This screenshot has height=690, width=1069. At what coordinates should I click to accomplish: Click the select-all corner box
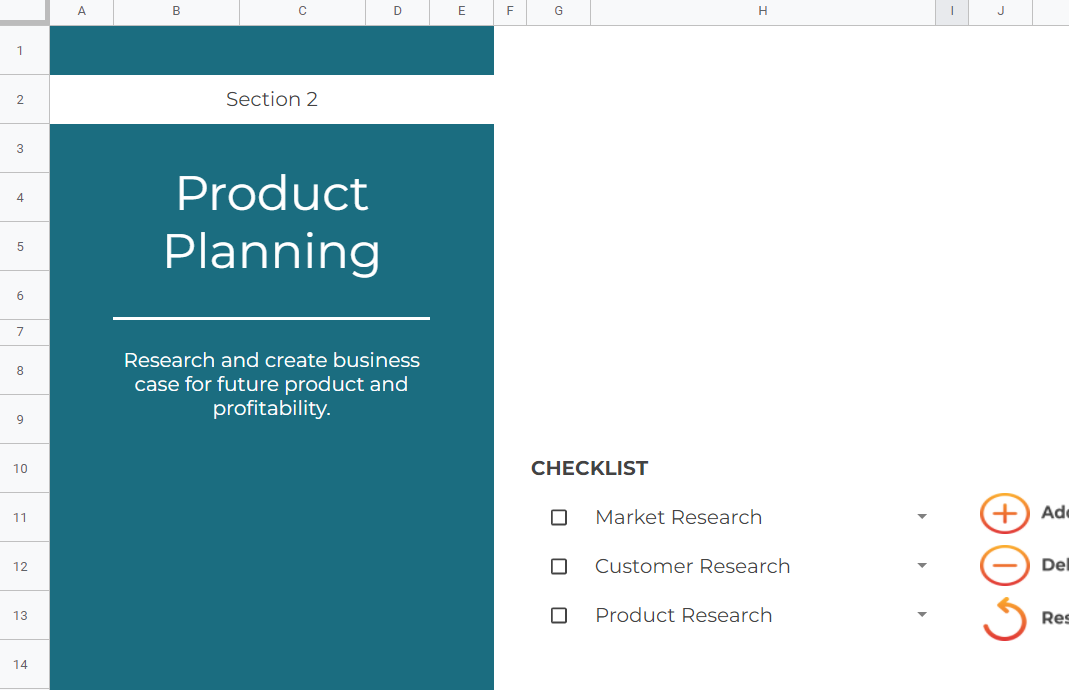tap(25, 12)
